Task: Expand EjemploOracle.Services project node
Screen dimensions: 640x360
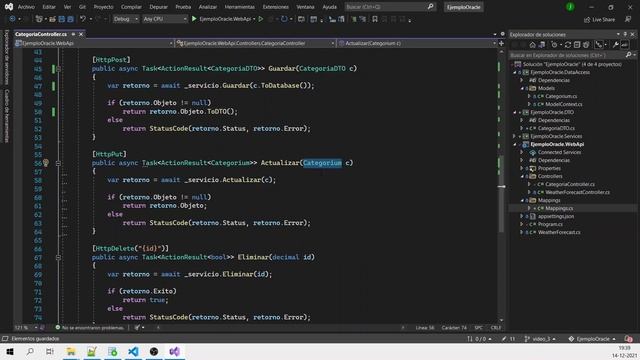Action: pyautogui.click(x=515, y=136)
